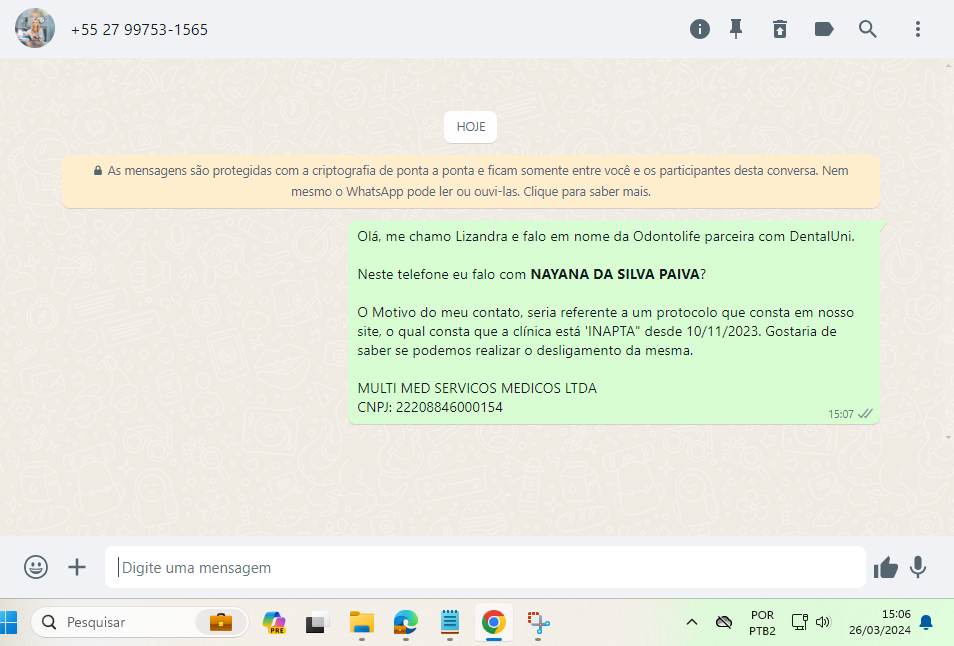Click the CNPJ: 22208846000154 line
Image resolution: width=954 pixels, height=646 pixels.
(x=430, y=407)
